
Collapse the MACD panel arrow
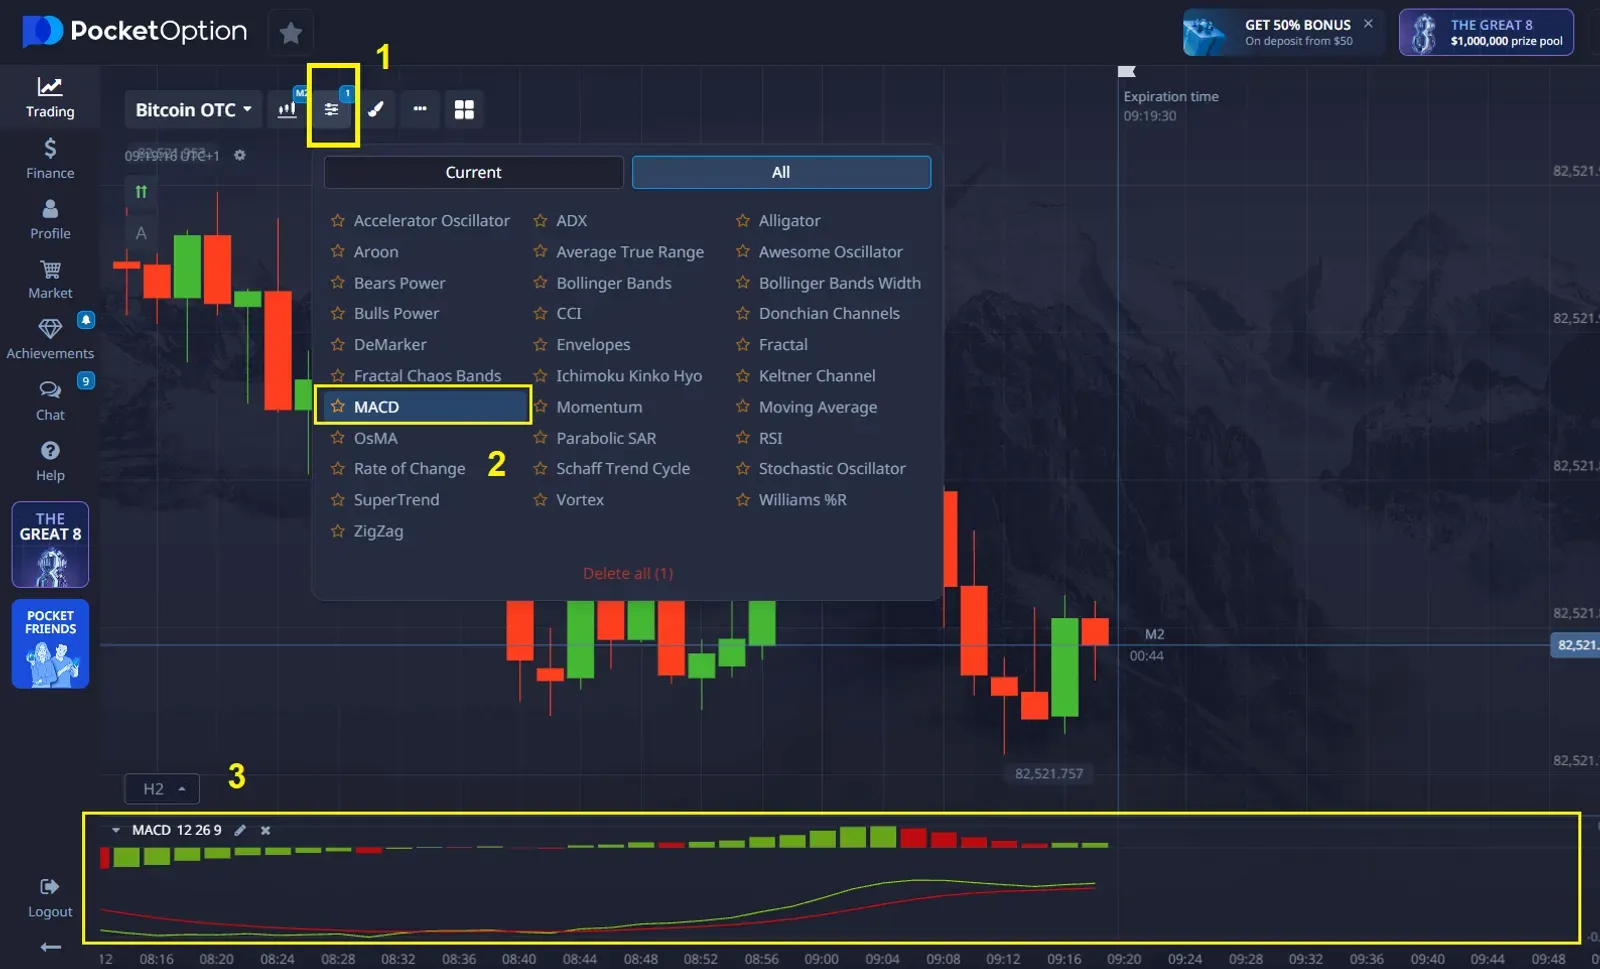[116, 830]
